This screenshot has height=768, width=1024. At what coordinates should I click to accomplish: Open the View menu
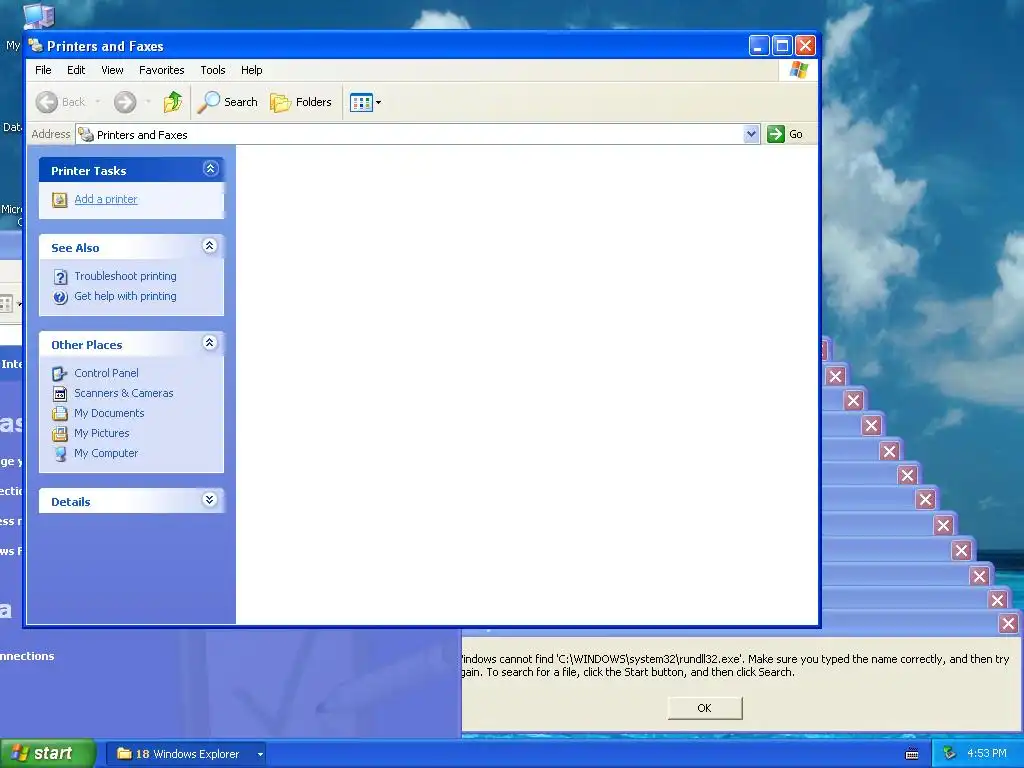112,70
